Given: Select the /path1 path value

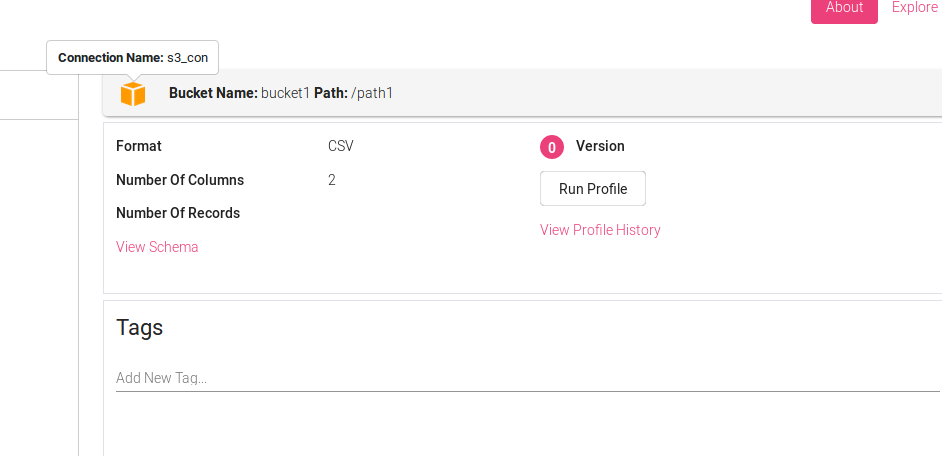Looking at the screenshot, I should tap(372, 93).
